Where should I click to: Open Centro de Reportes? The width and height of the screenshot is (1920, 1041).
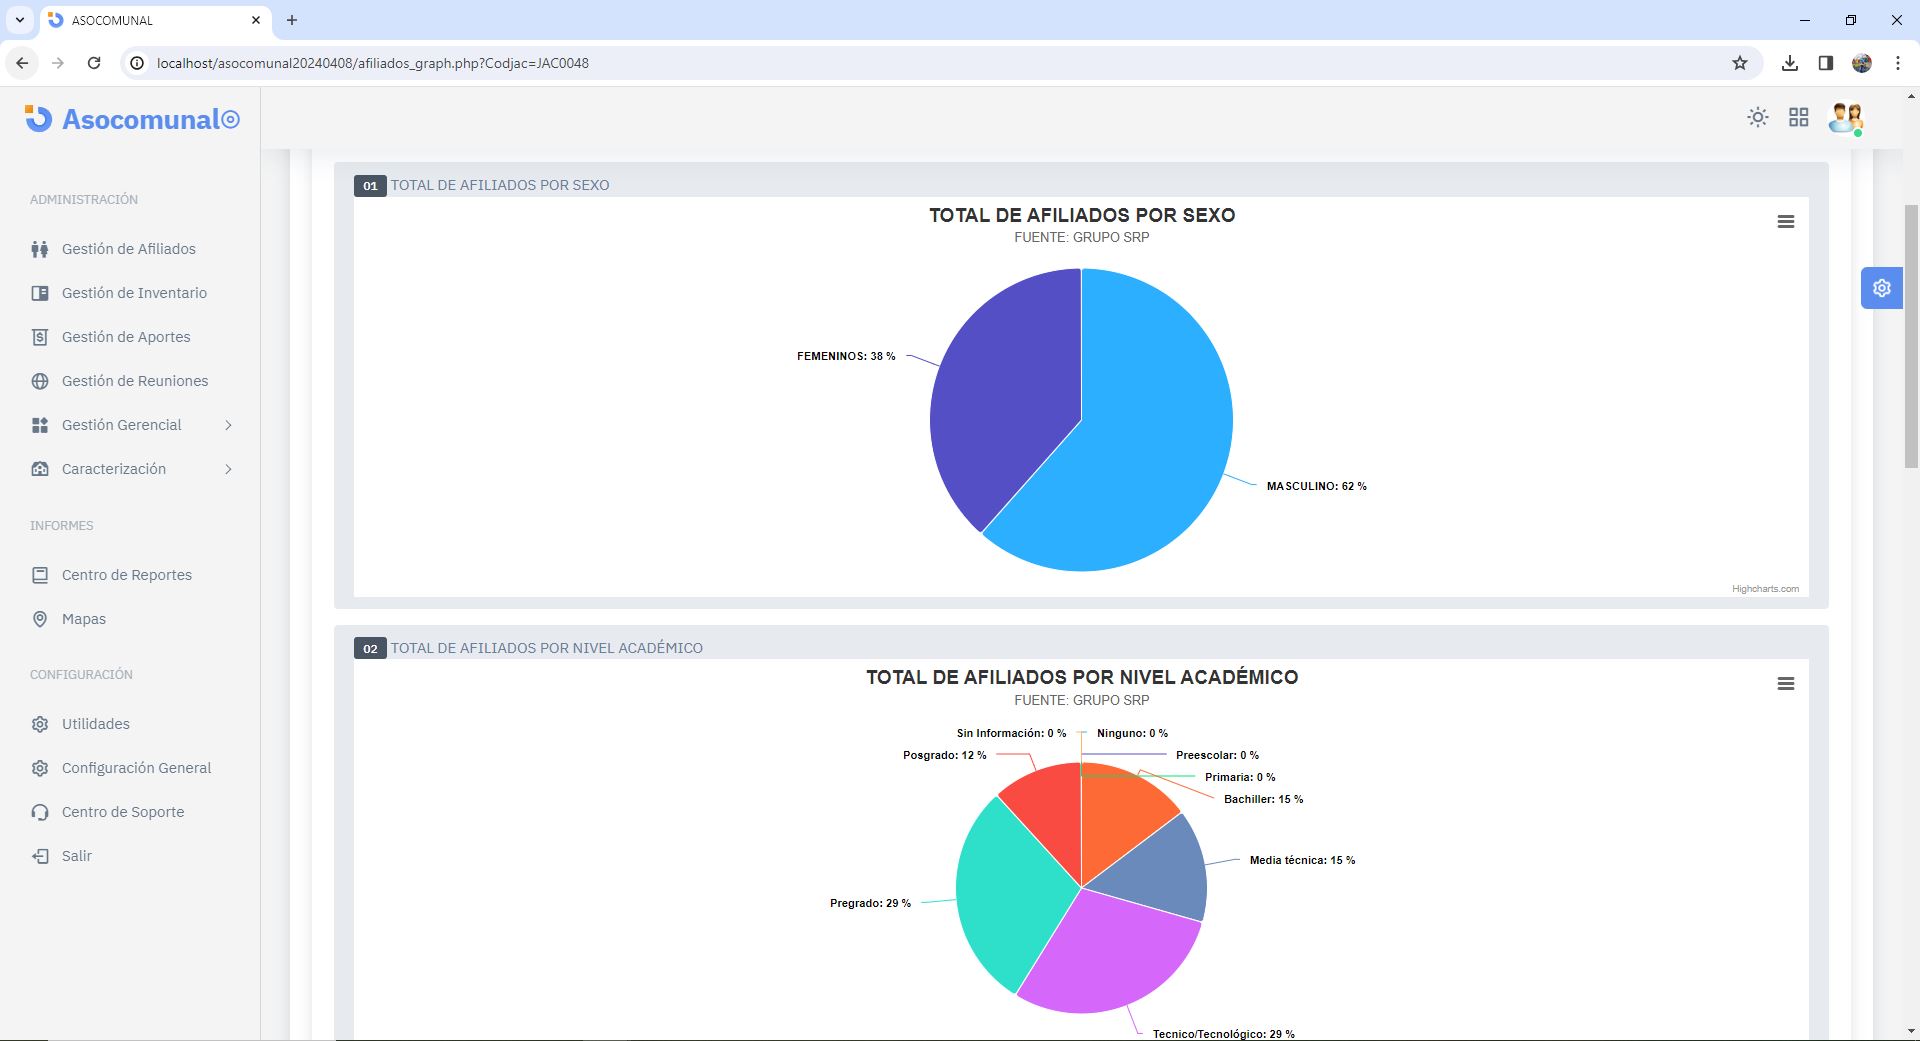point(126,575)
